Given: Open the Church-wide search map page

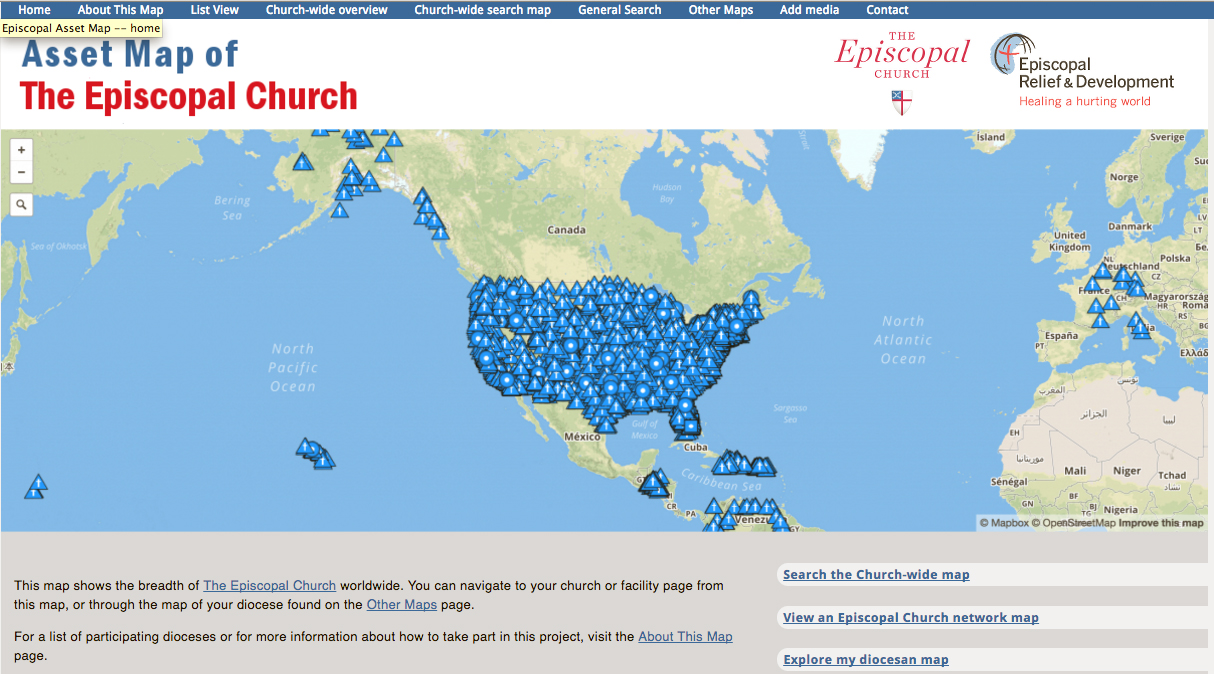Looking at the screenshot, I should (483, 10).
